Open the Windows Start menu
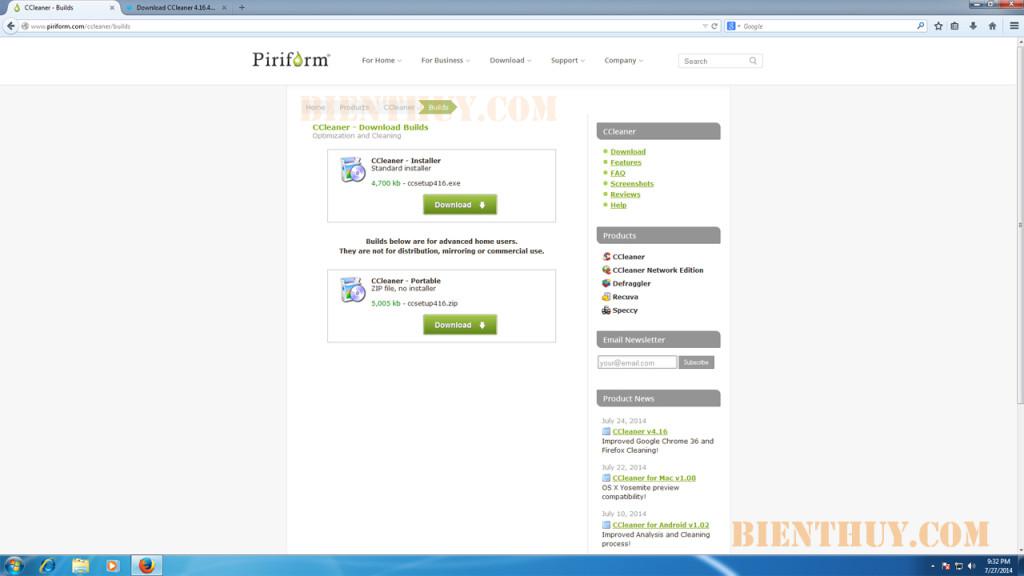 14,565
